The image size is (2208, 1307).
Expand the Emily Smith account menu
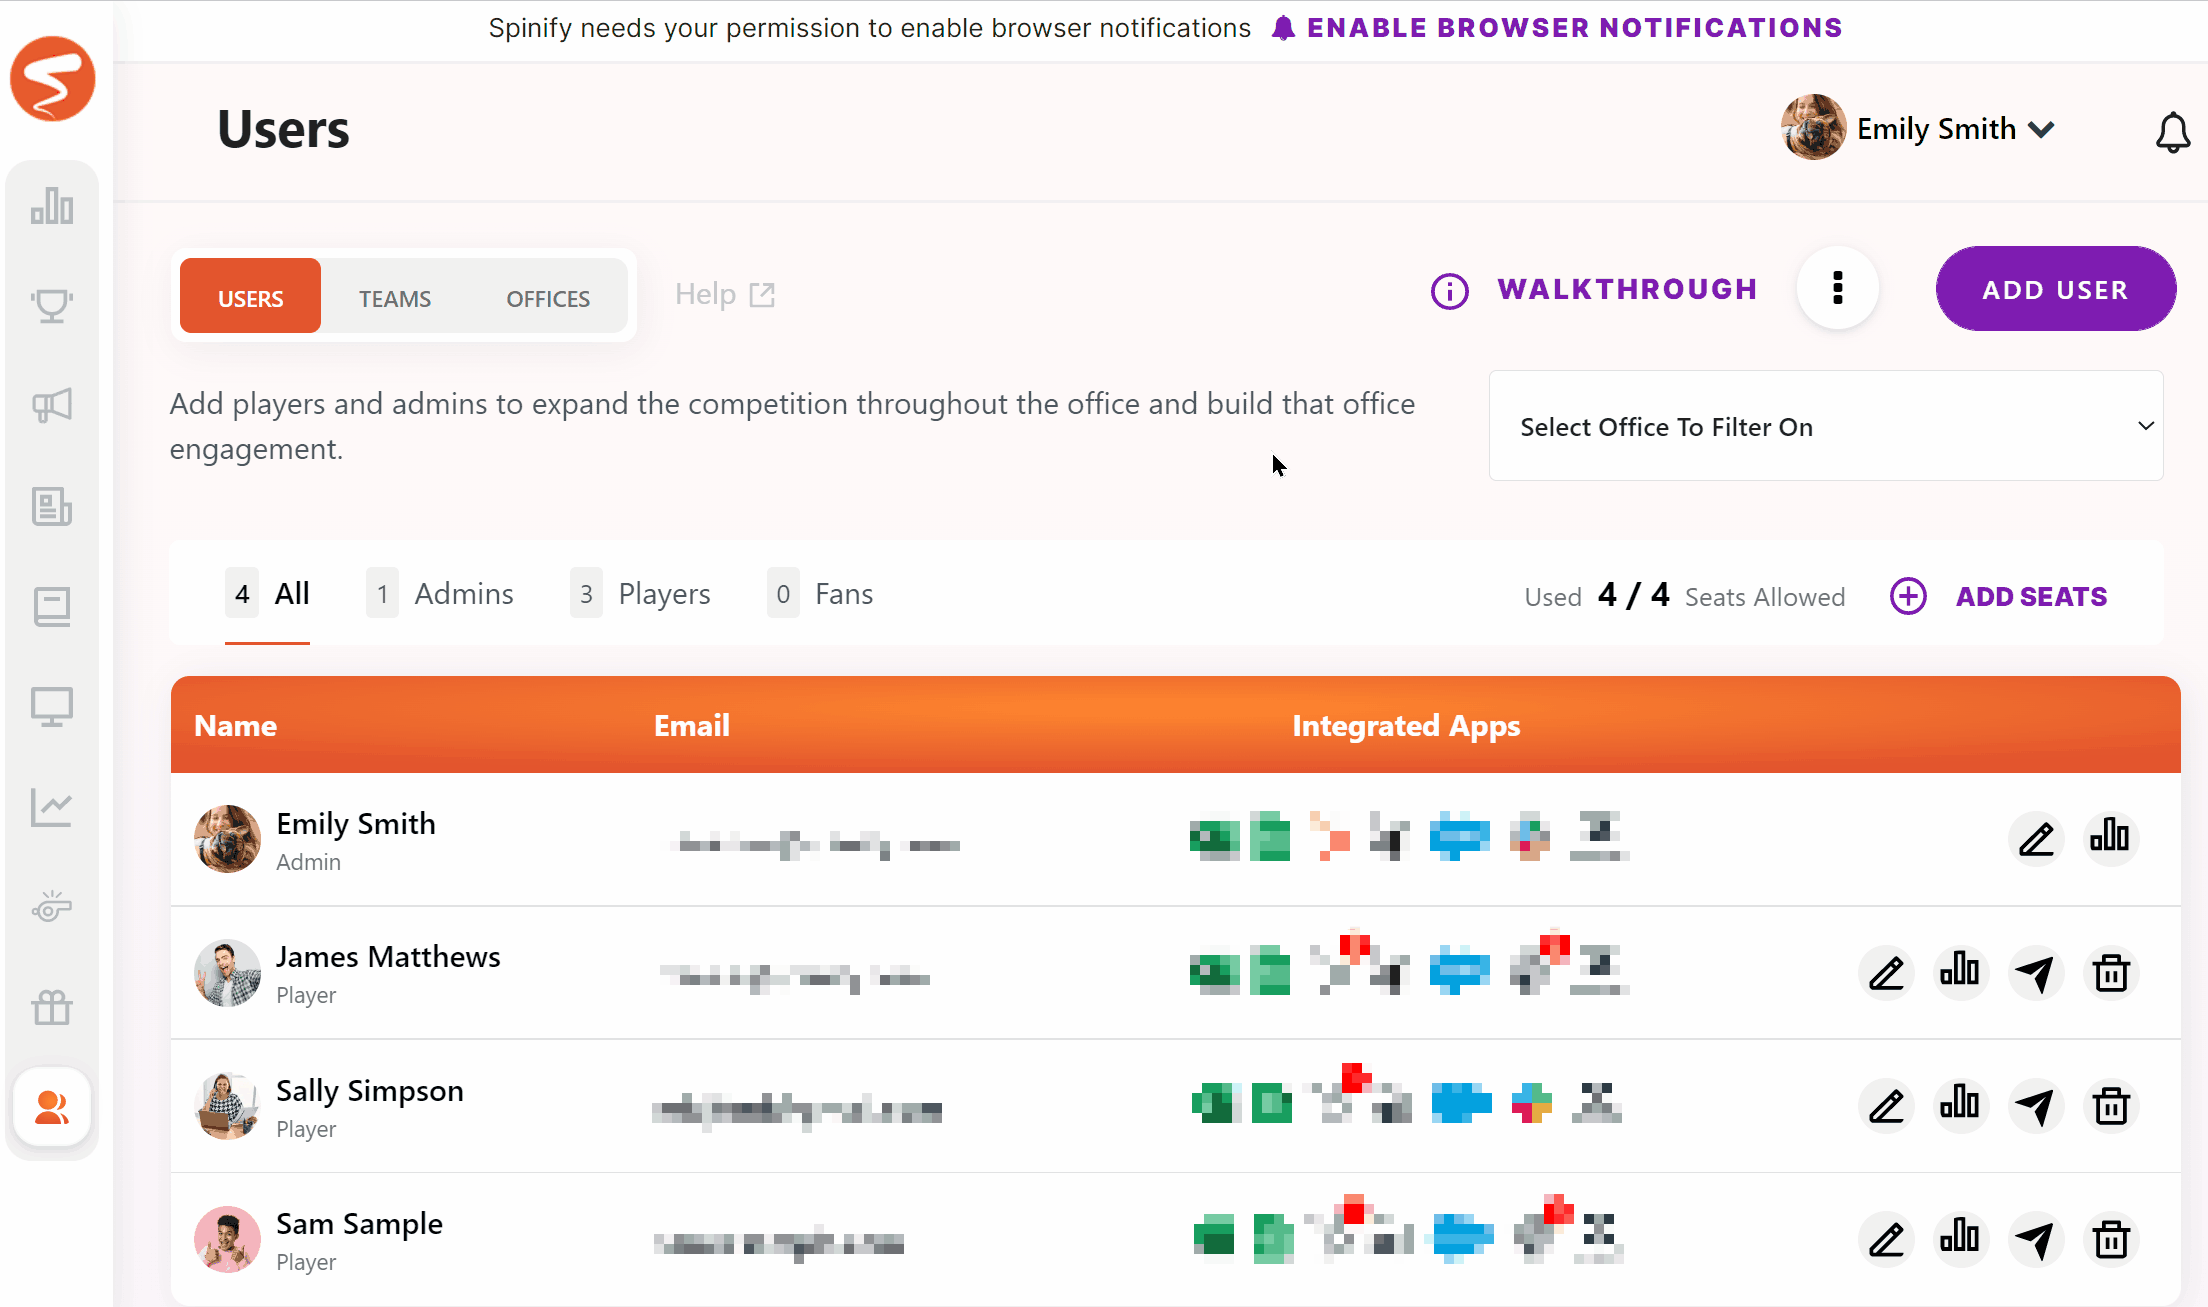pos(2042,128)
